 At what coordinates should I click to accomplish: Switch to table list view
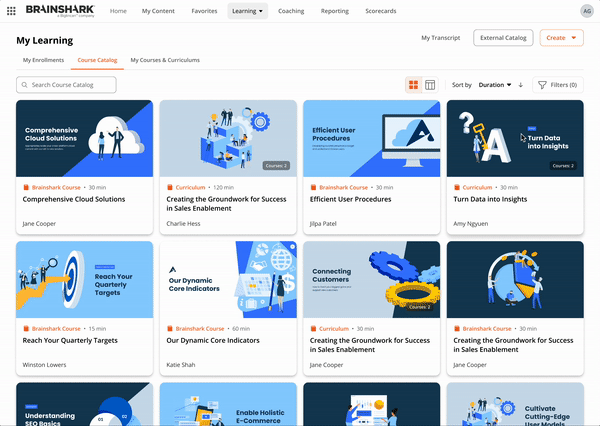coord(430,85)
